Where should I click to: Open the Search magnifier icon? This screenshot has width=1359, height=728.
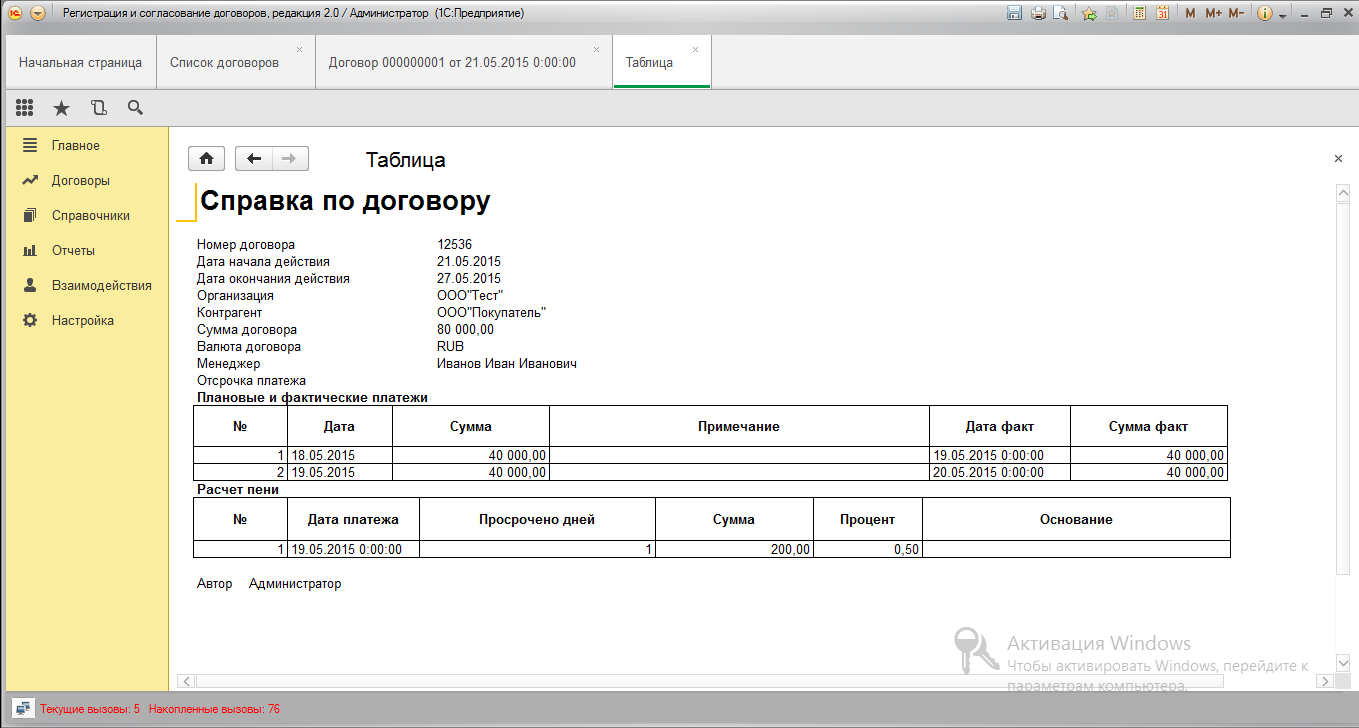pyautogui.click(x=135, y=107)
